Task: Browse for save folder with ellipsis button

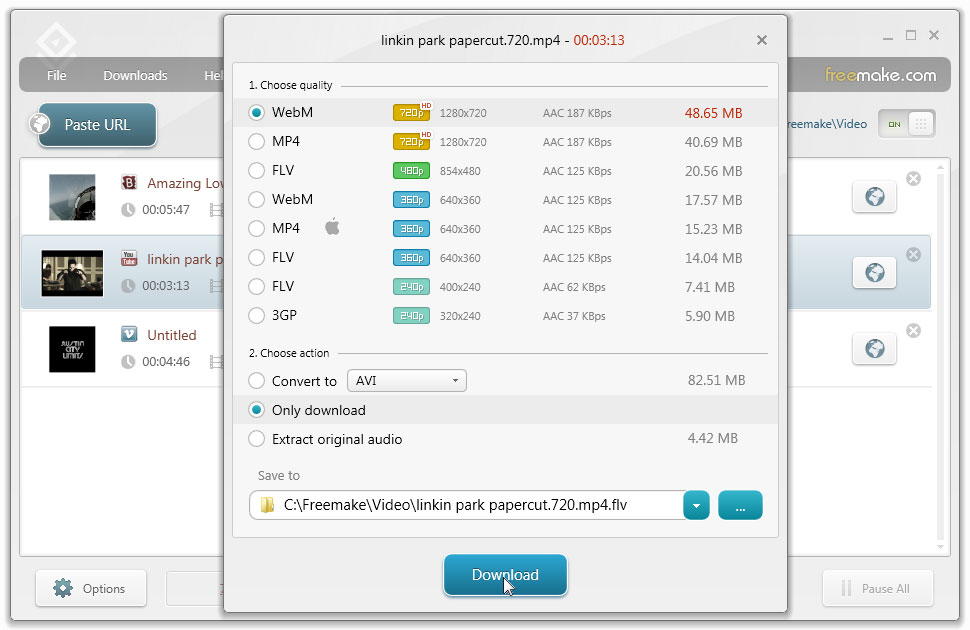Action: [x=740, y=506]
